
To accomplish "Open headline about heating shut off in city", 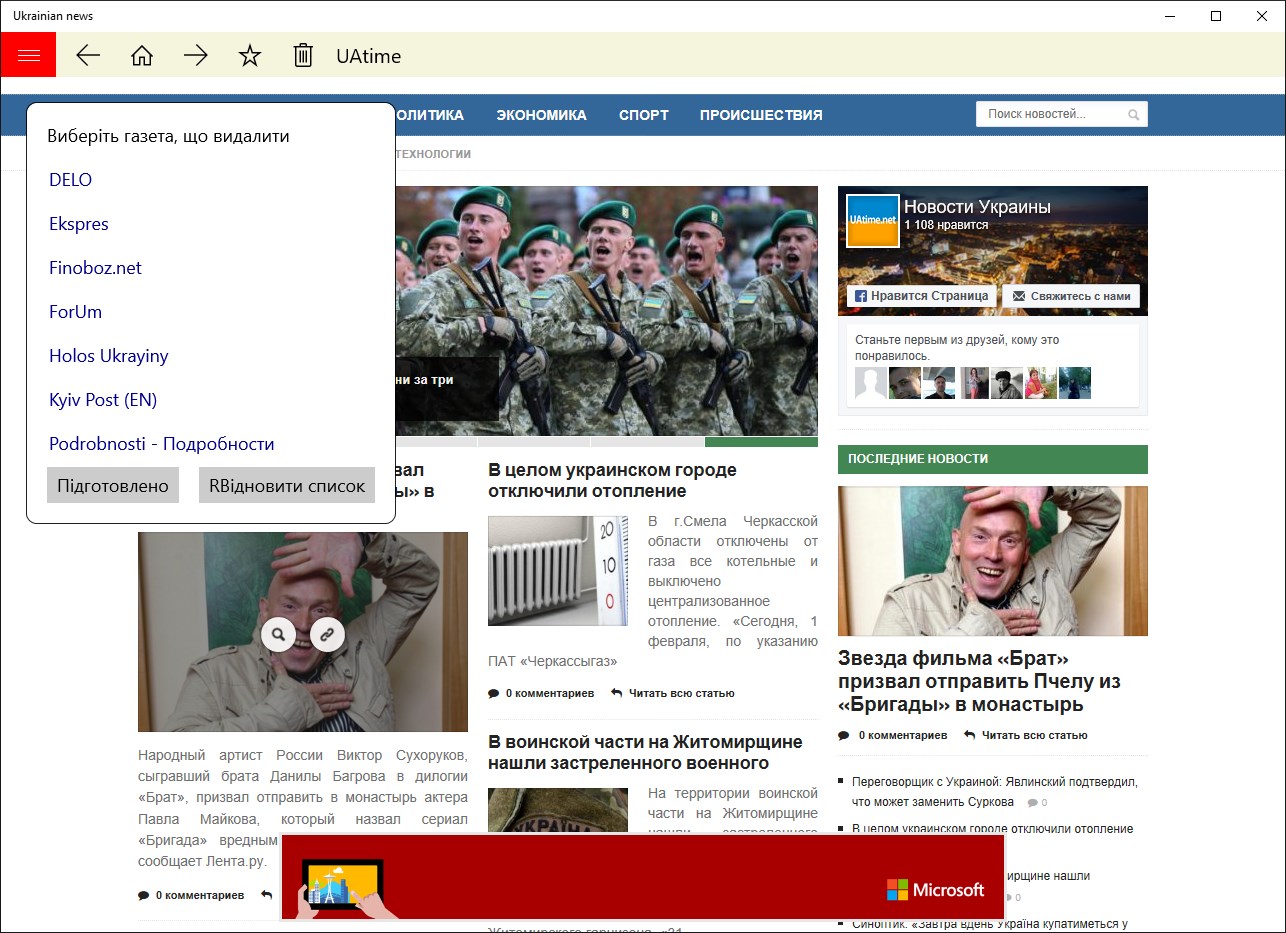I will [x=613, y=480].
